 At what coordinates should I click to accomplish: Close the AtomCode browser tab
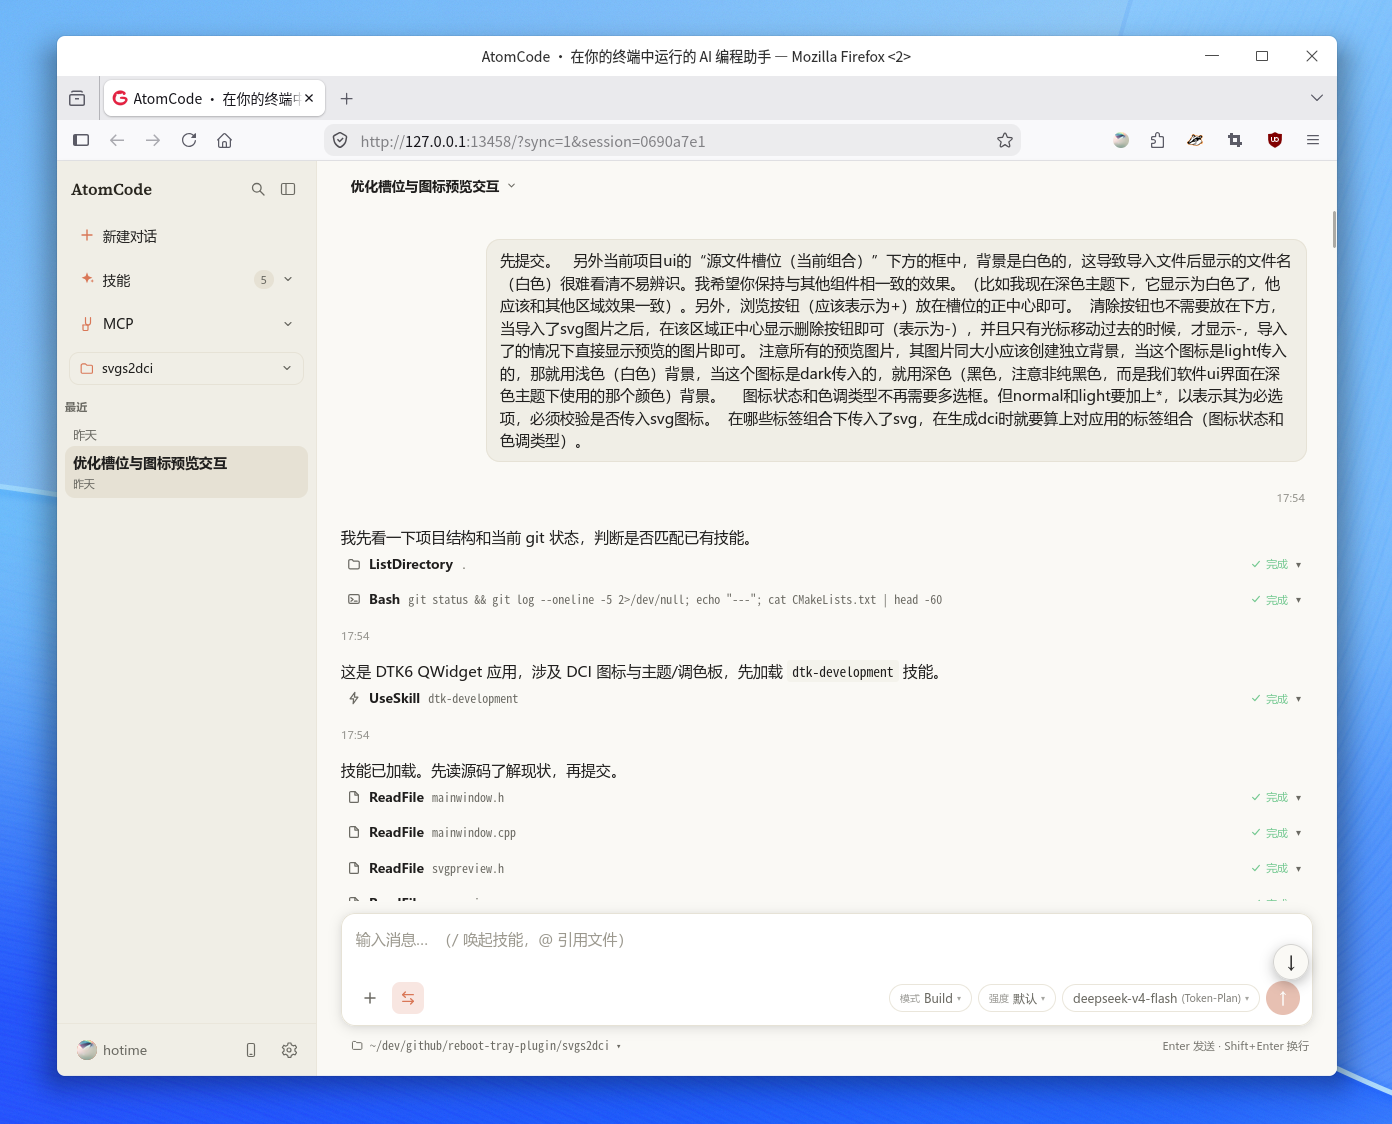309,98
